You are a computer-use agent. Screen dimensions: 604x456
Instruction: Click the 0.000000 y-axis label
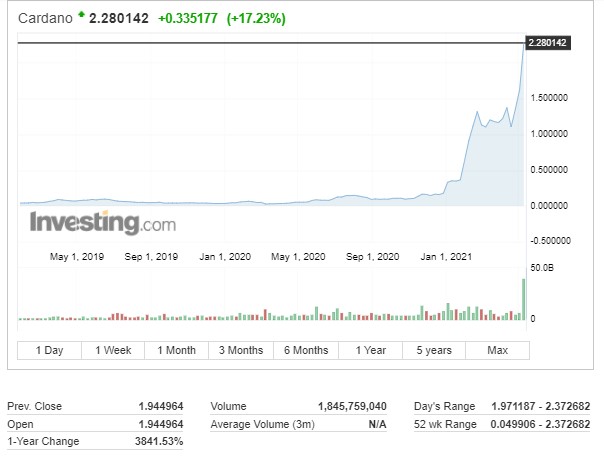click(x=549, y=206)
